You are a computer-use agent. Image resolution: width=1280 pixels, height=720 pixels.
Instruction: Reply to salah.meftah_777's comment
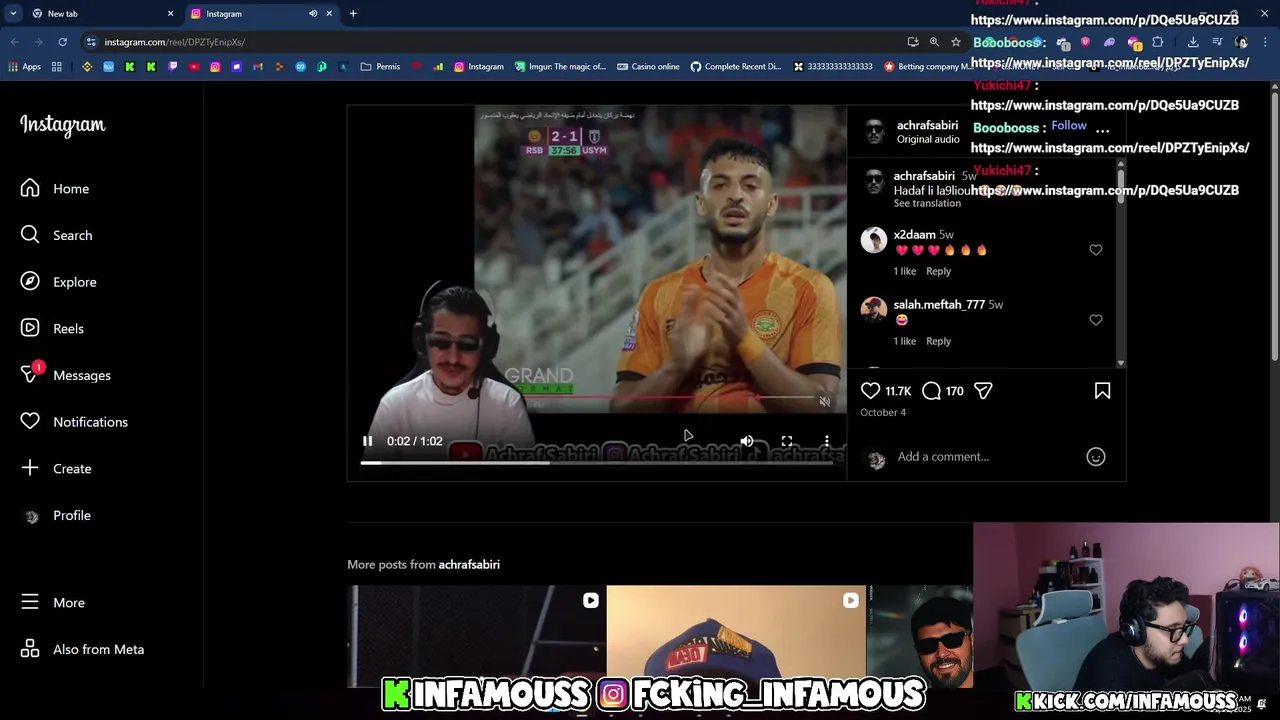coord(938,341)
